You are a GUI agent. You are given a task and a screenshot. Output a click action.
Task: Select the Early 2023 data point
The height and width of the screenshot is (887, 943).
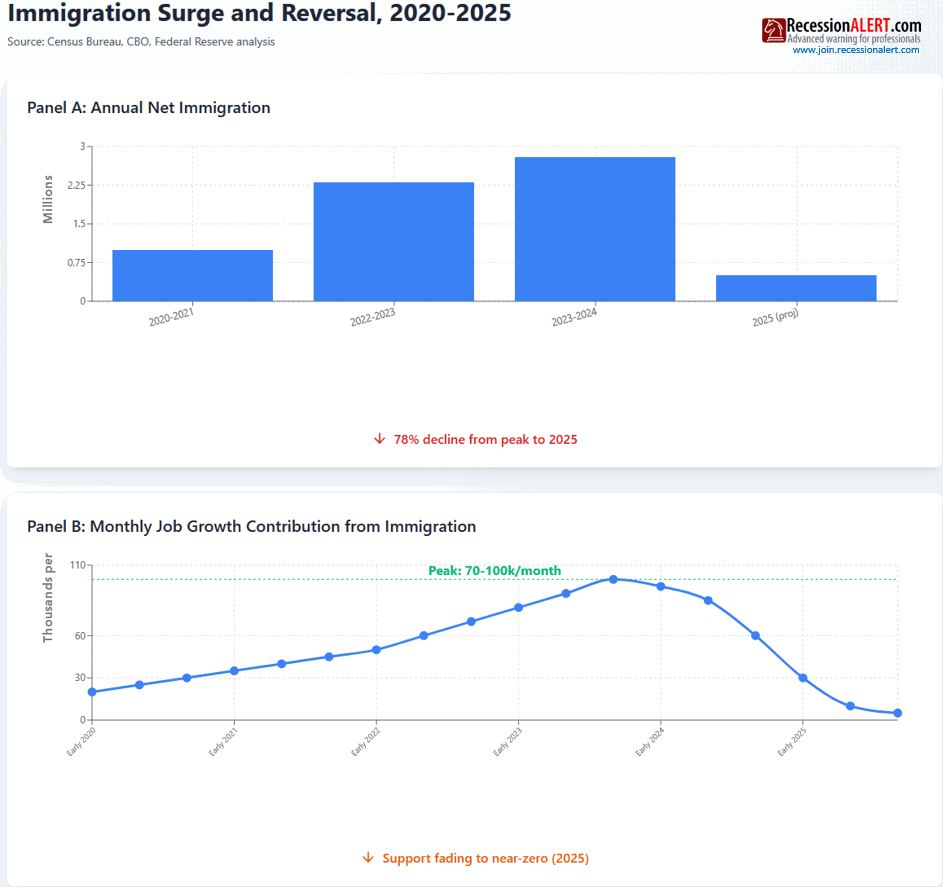click(518, 607)
